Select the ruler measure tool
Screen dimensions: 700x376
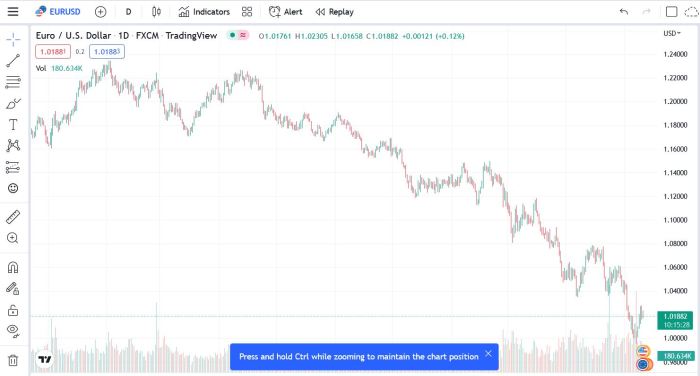pyautogui.click(x=13, y=217)
